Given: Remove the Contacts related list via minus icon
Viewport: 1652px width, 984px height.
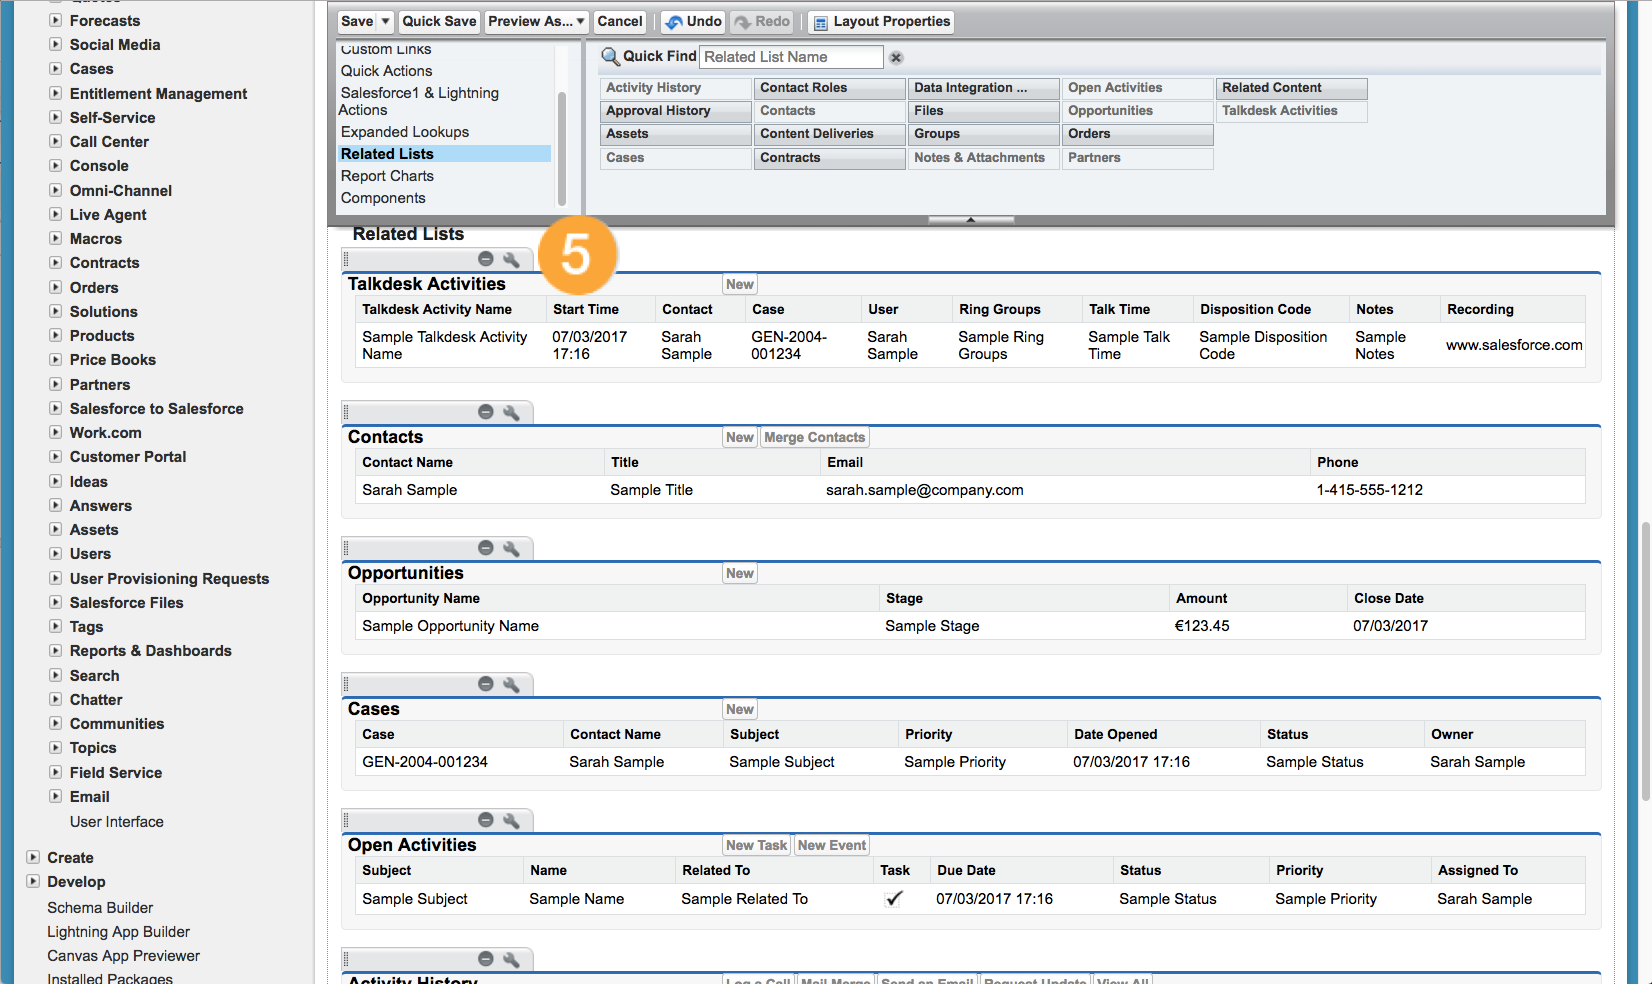Looking at the screenshot, I should [486, 412].
